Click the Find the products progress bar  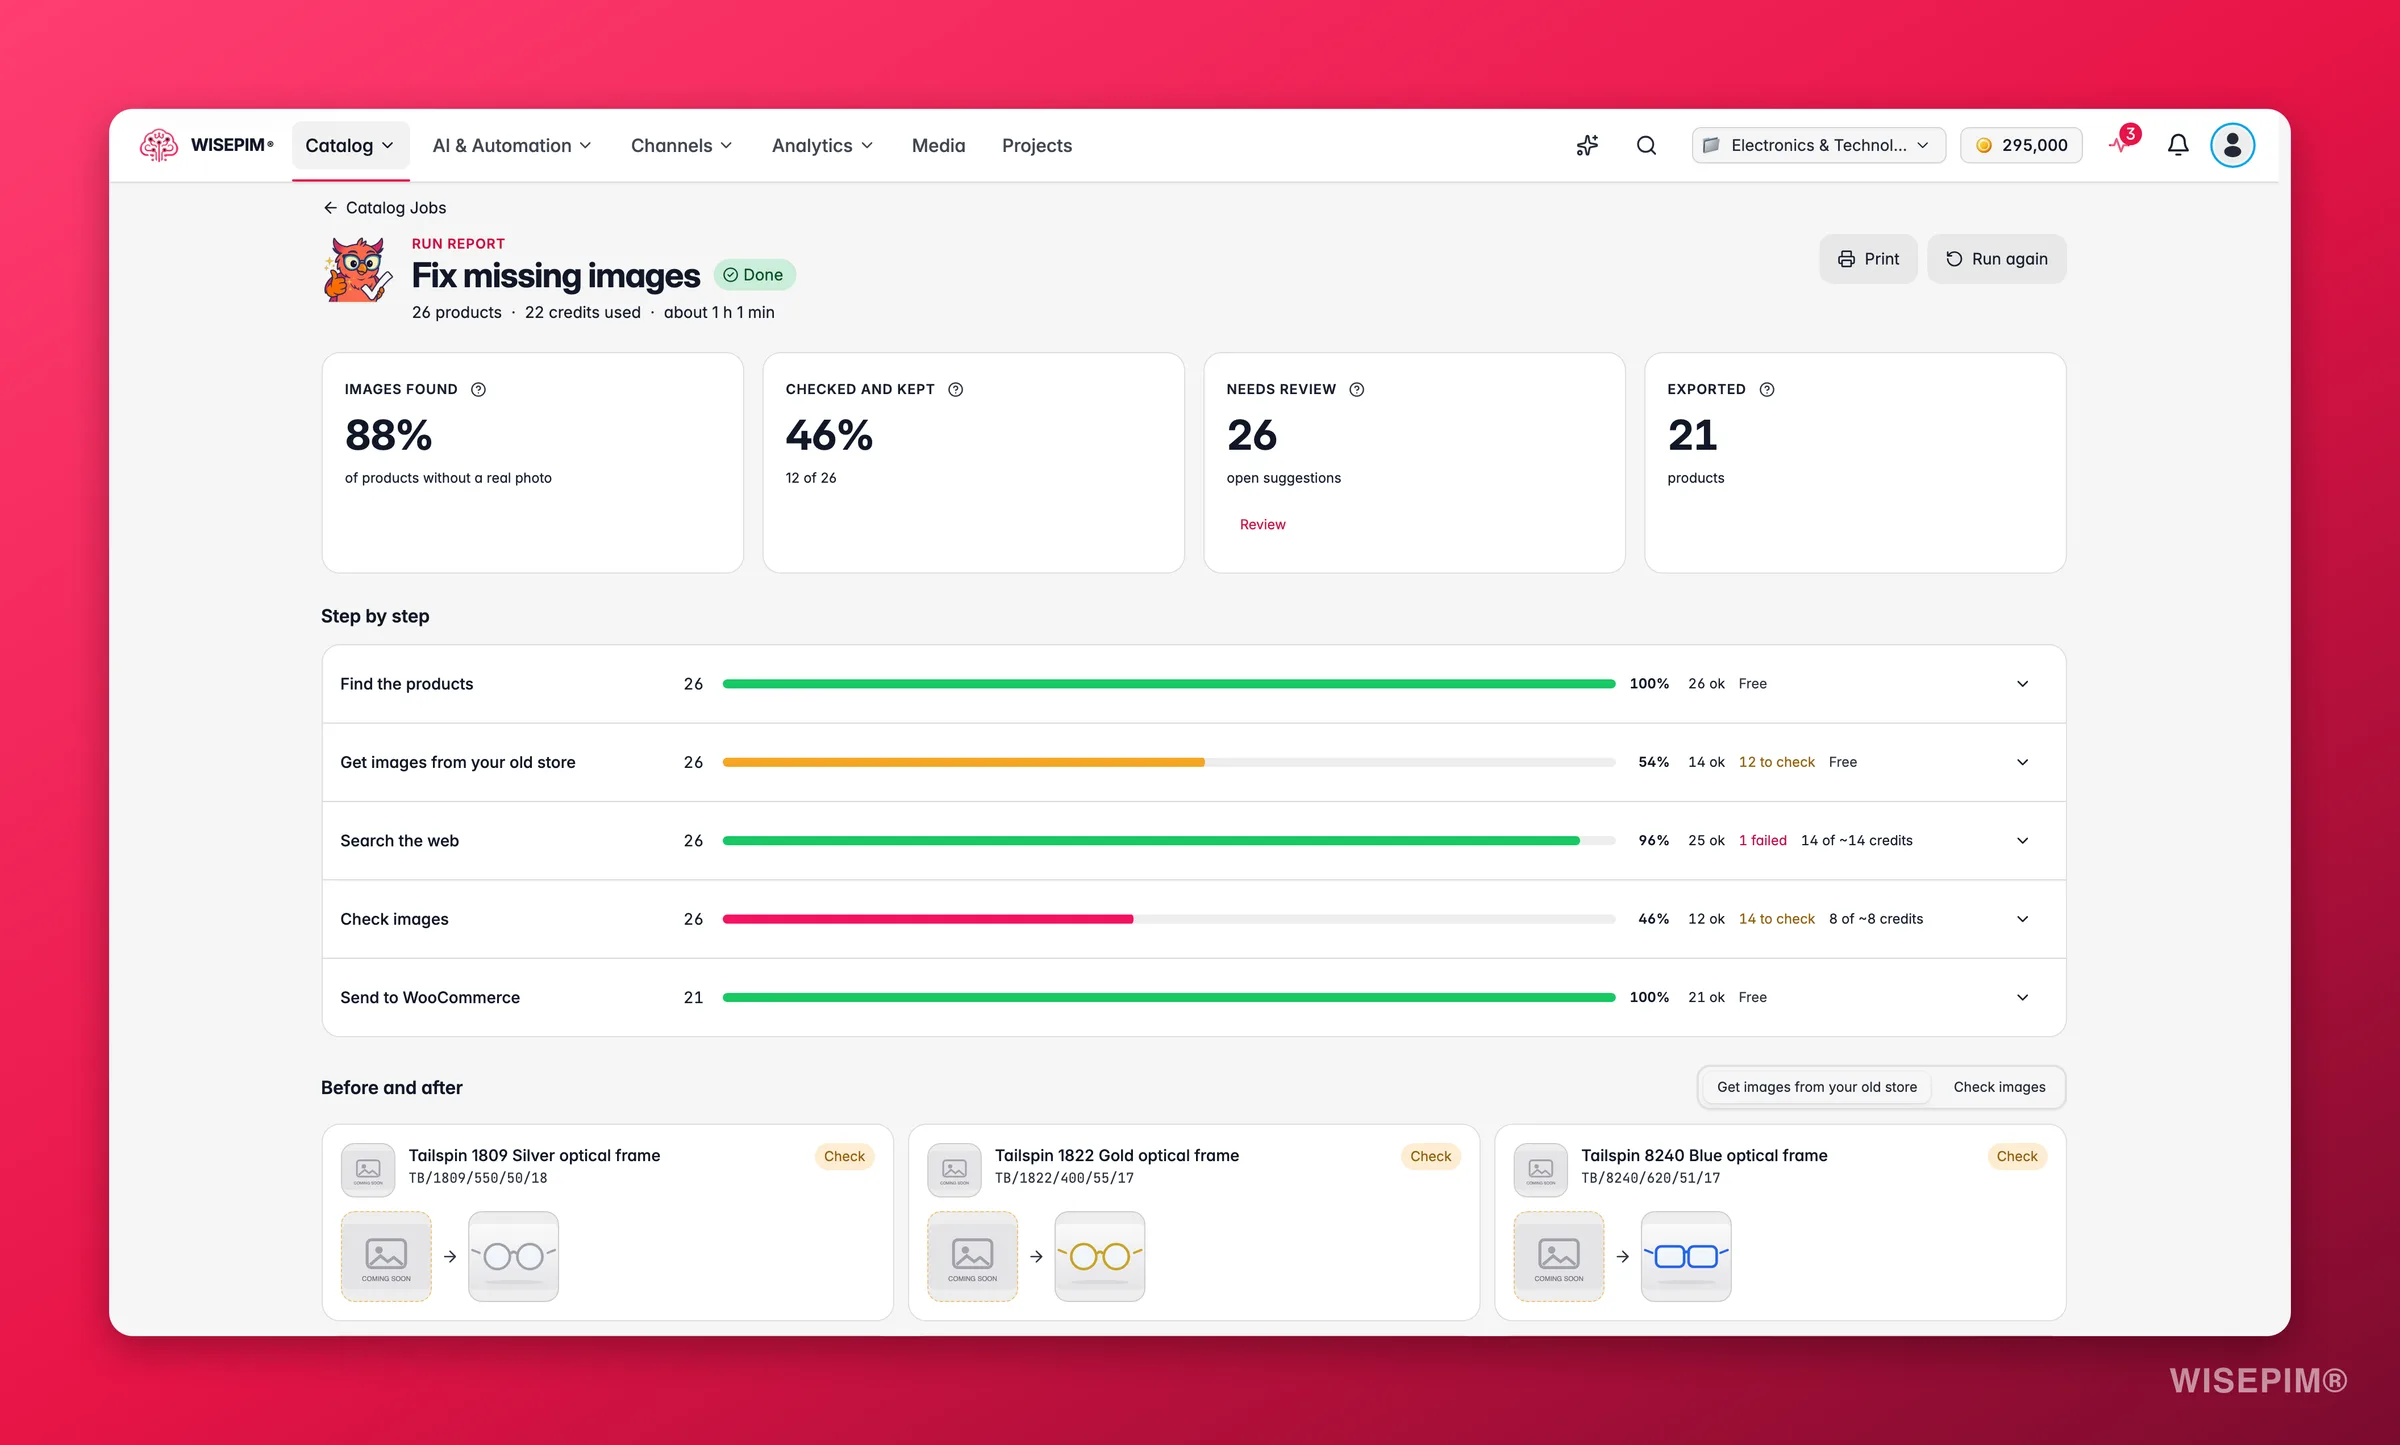pyautogui.click(x=1168, y=684)
